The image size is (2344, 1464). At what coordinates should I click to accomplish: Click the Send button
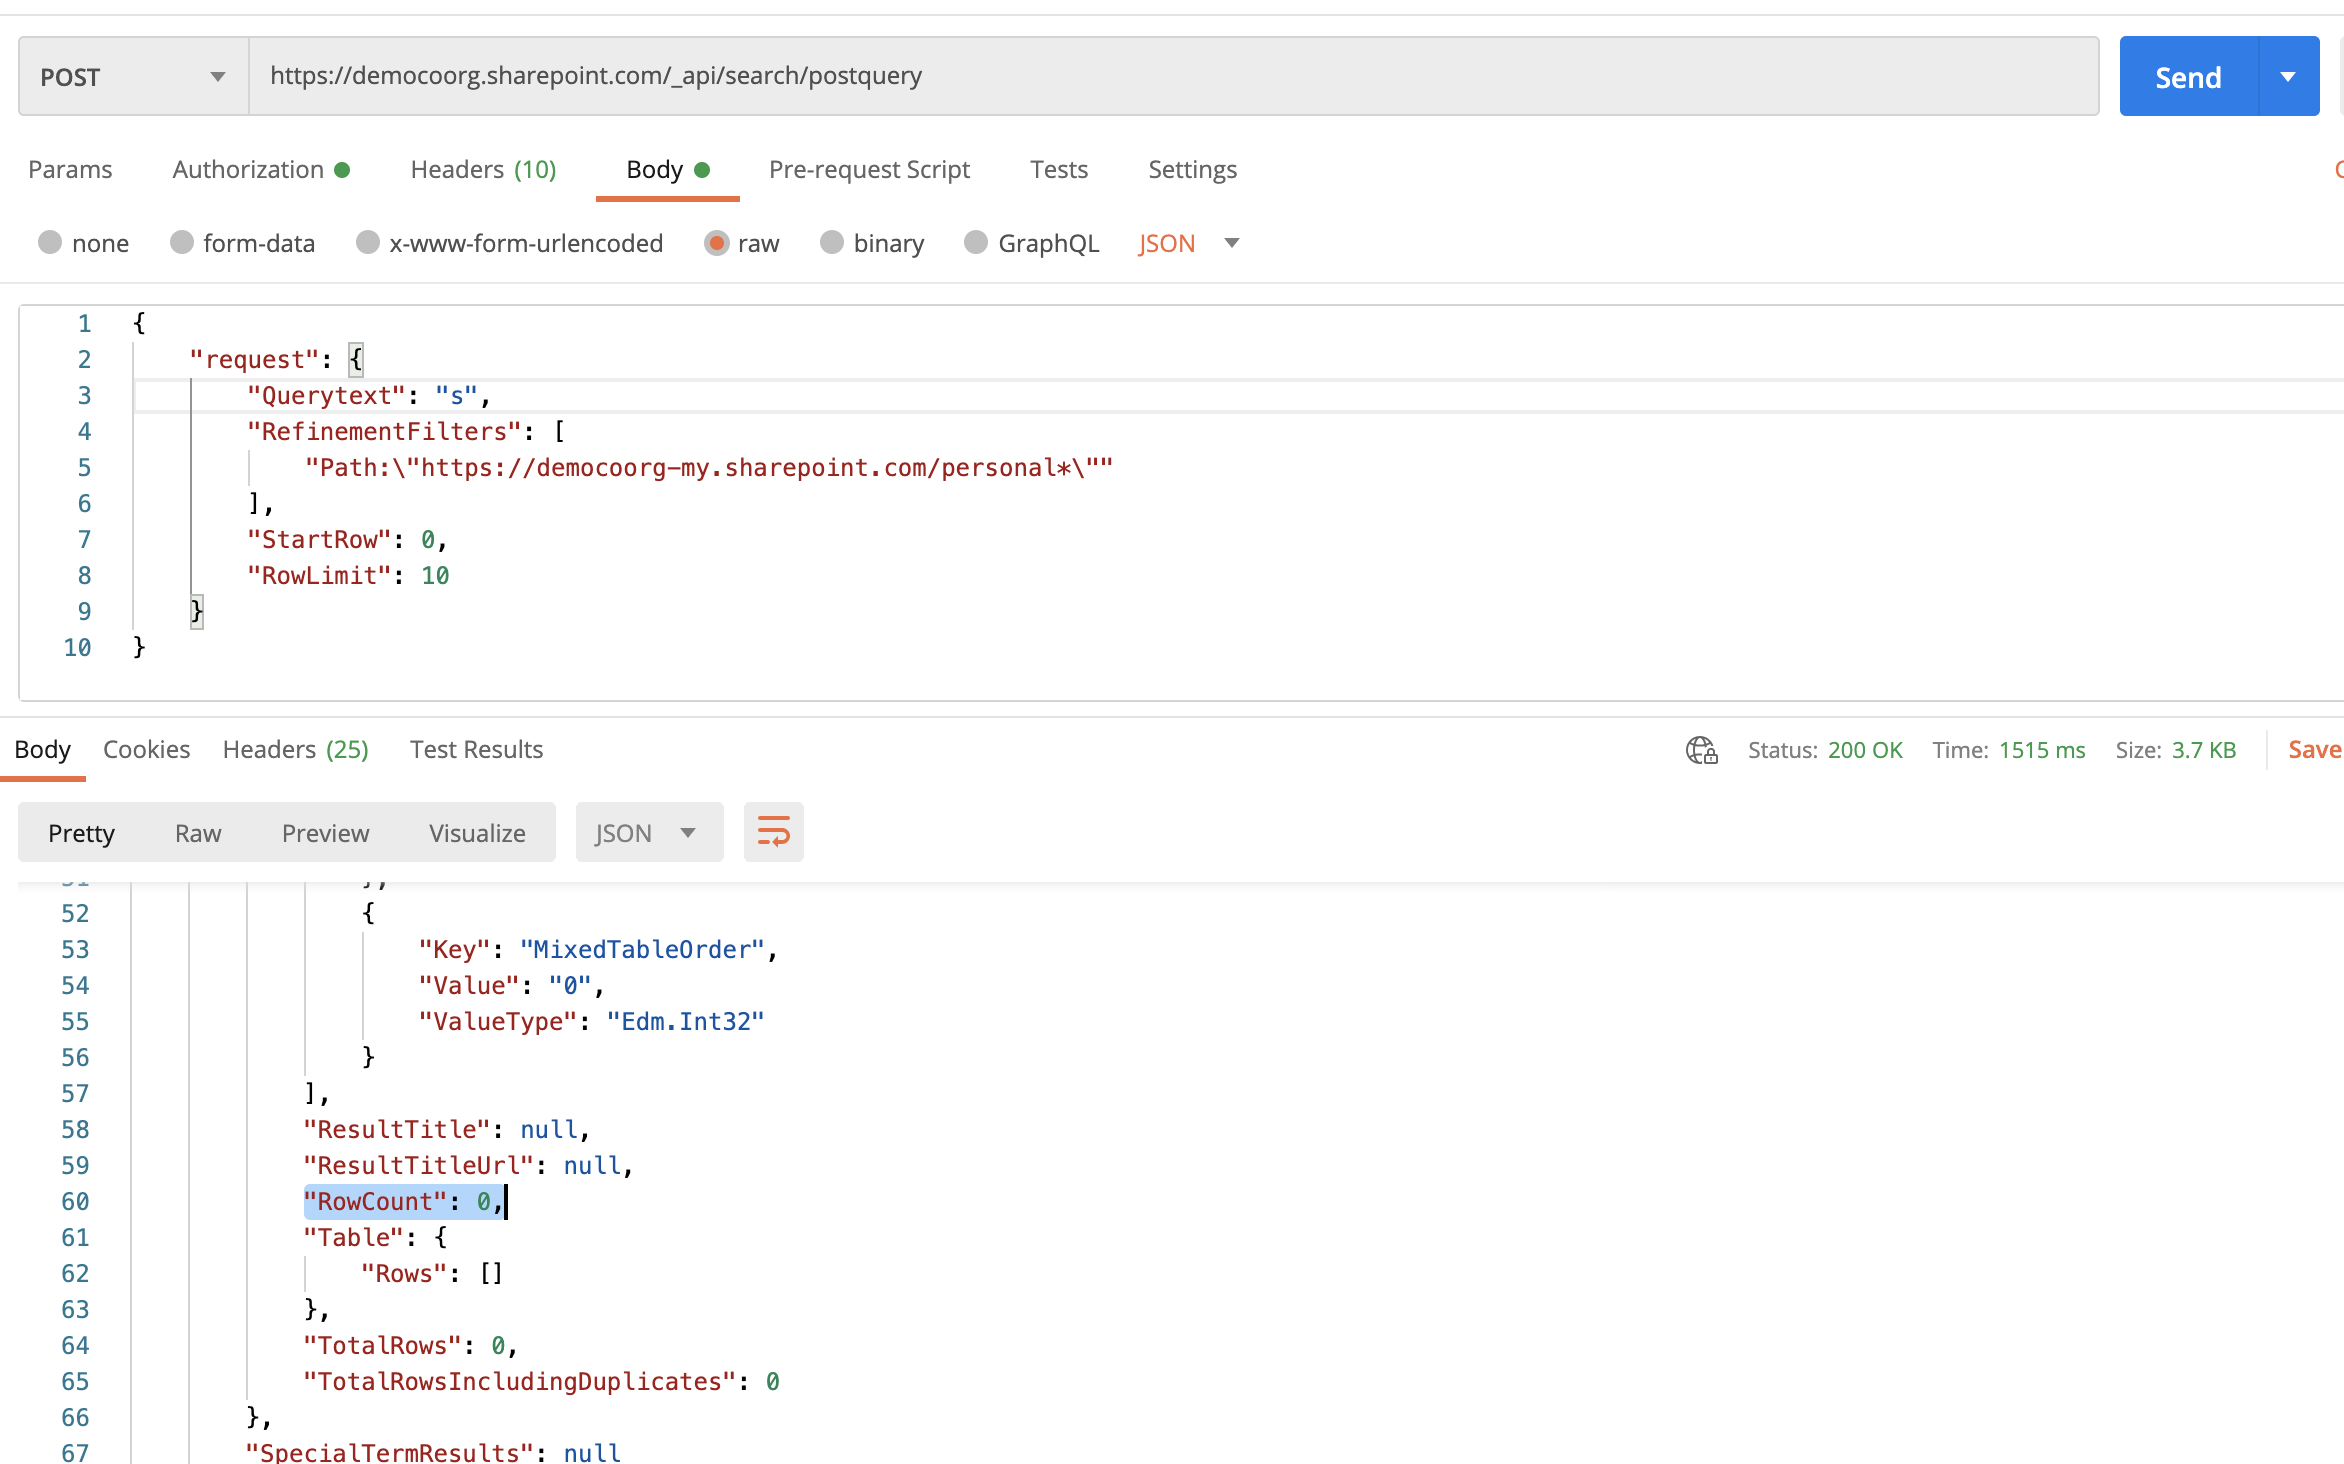click(2187, 75)
